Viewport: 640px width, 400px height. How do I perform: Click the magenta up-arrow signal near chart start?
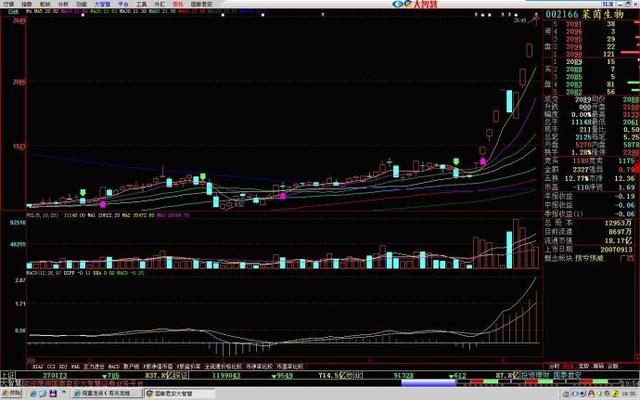[x=103, y=204]
